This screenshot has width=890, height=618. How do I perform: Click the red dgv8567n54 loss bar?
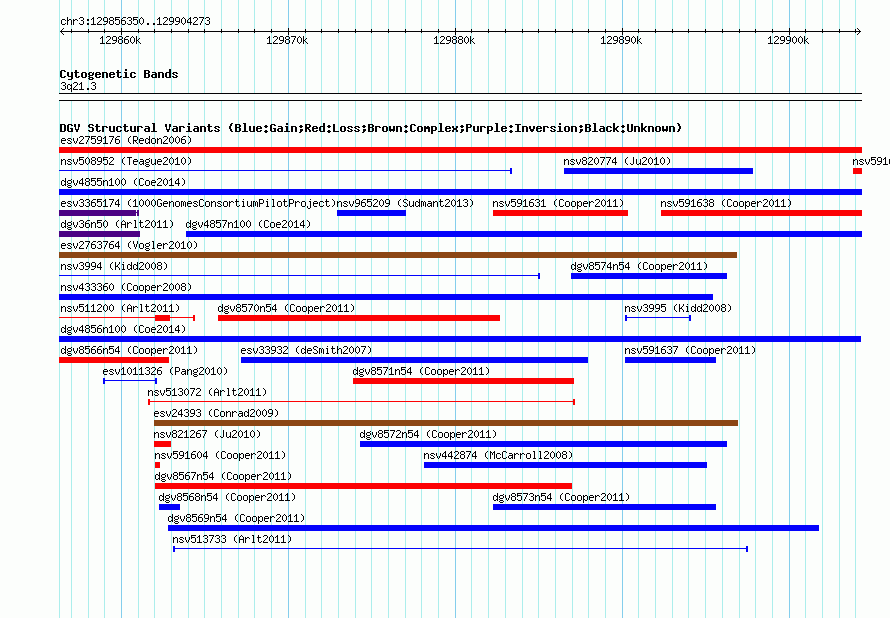(363, 486)
